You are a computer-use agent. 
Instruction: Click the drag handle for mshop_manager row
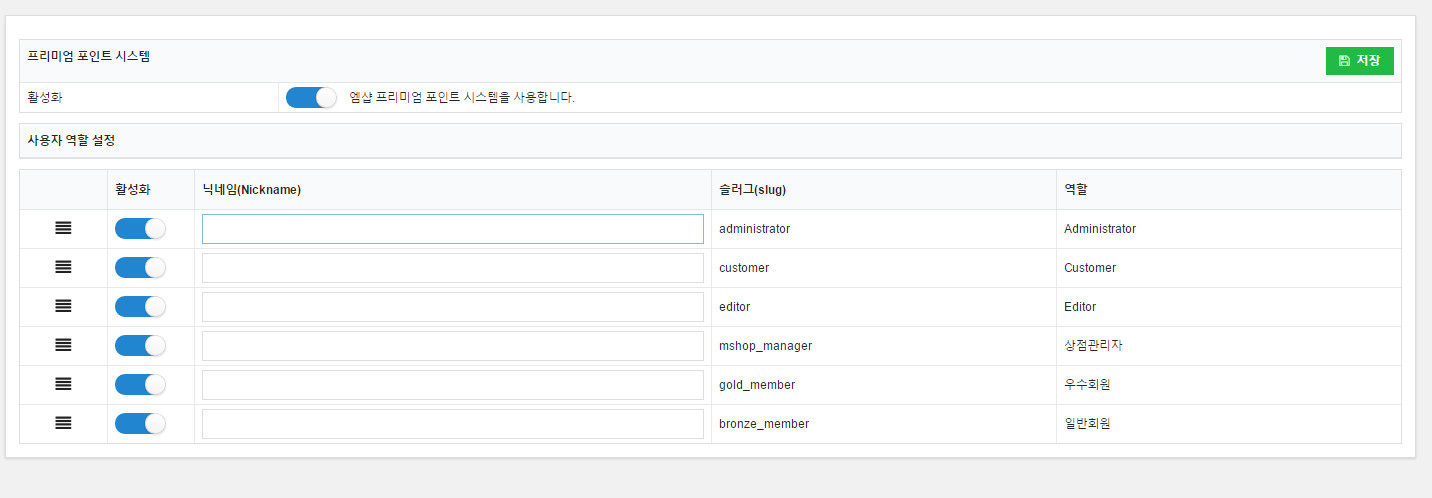click(63, 346)
